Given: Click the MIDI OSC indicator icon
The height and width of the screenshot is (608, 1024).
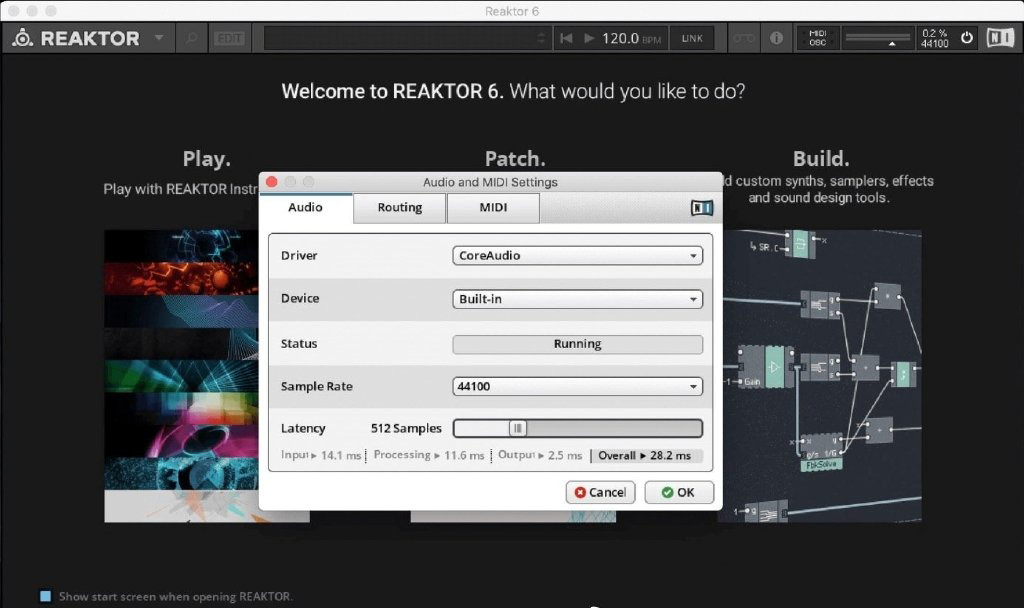Looking at the screenshot, I should click(x=817, y=38).
